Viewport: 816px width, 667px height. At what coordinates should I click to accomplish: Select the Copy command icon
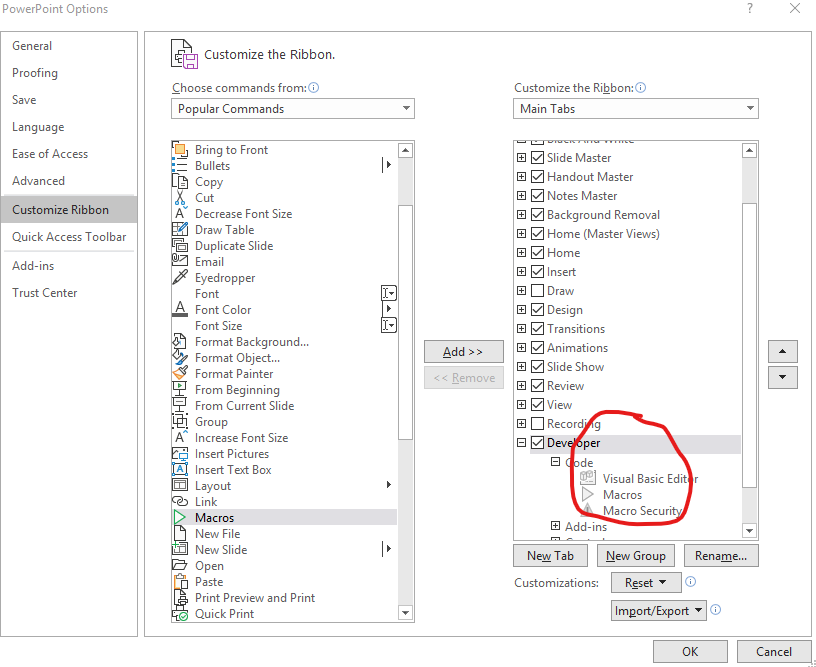point(180,182)
